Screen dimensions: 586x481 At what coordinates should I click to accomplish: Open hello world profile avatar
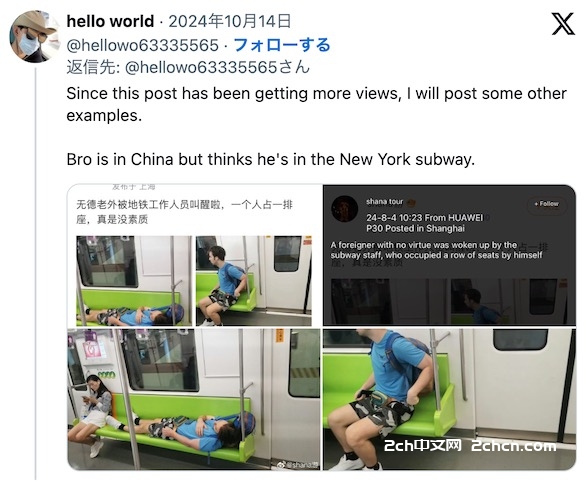pos(34,36)
